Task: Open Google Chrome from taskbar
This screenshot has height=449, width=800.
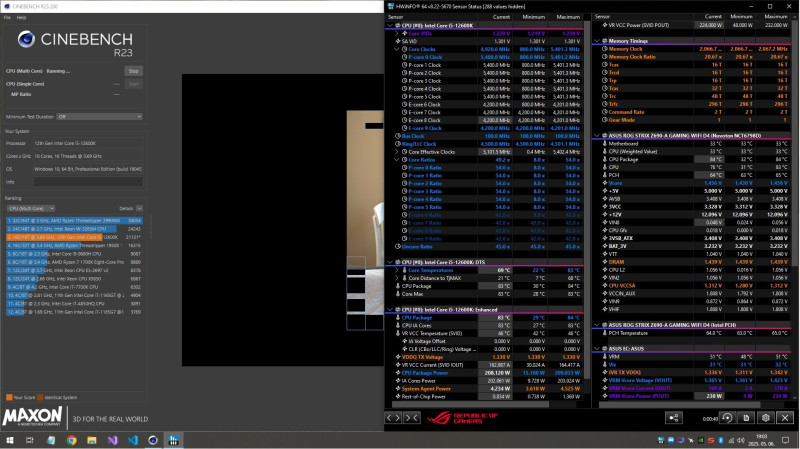Action: 71,440
